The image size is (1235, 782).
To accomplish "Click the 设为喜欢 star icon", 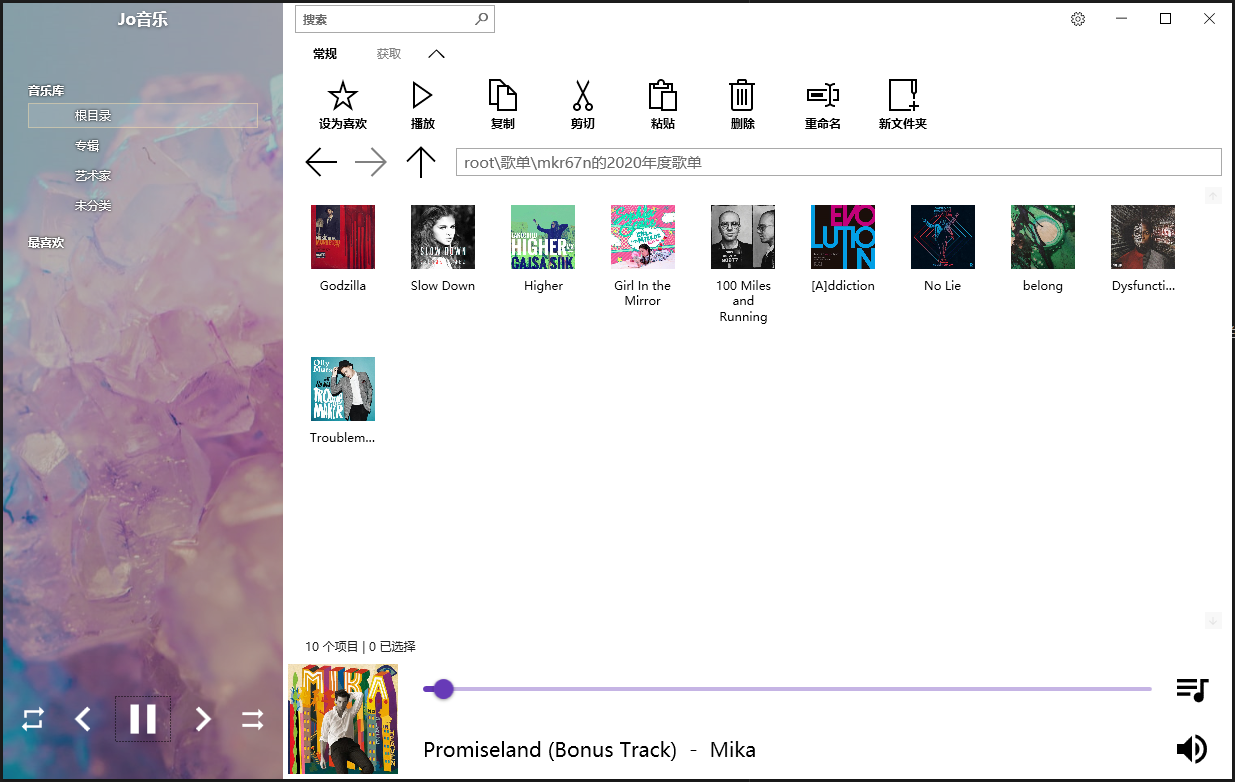I will 343,96.
